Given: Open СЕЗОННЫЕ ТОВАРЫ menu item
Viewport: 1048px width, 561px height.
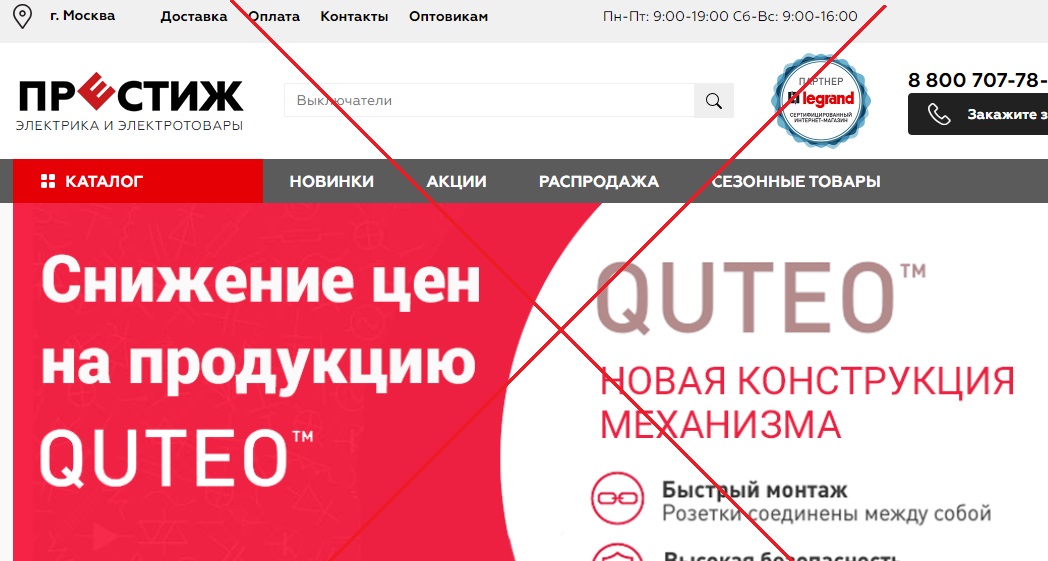Looking at the screenshot, I should 796,181.
